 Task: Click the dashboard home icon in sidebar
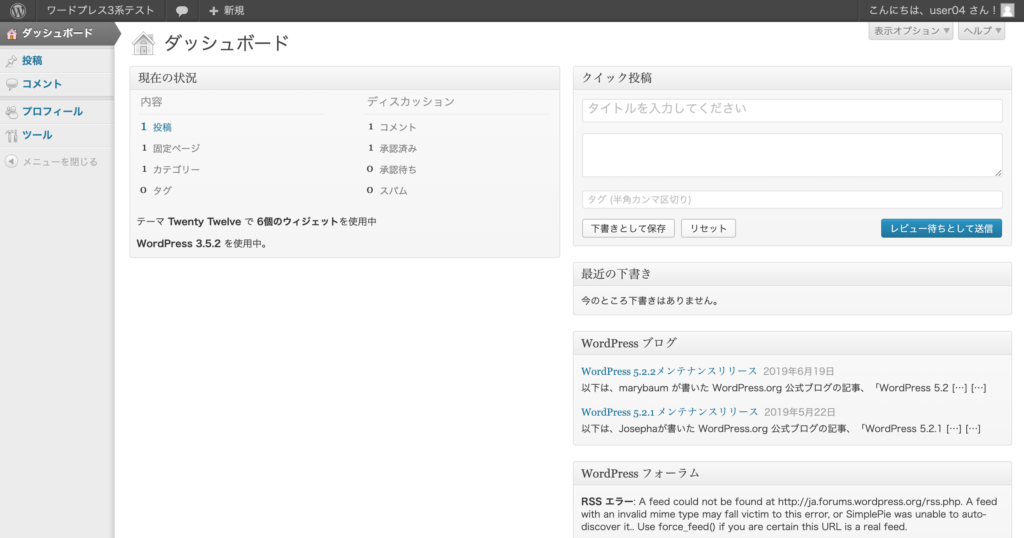12,33
